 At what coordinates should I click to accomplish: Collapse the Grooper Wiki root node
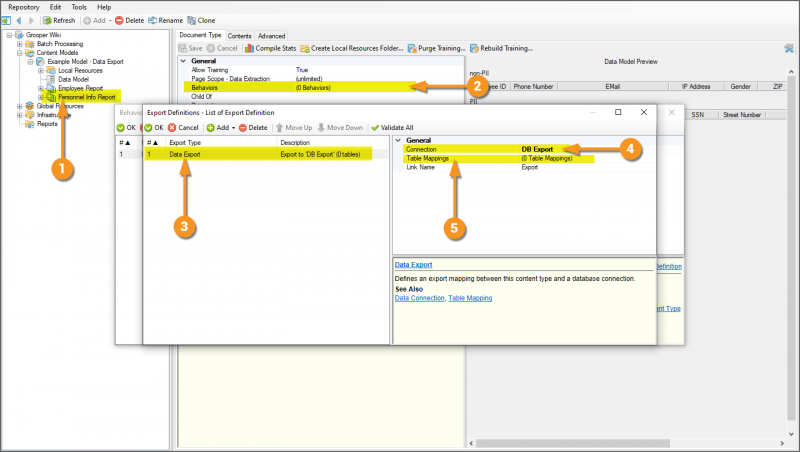(9, 35)
